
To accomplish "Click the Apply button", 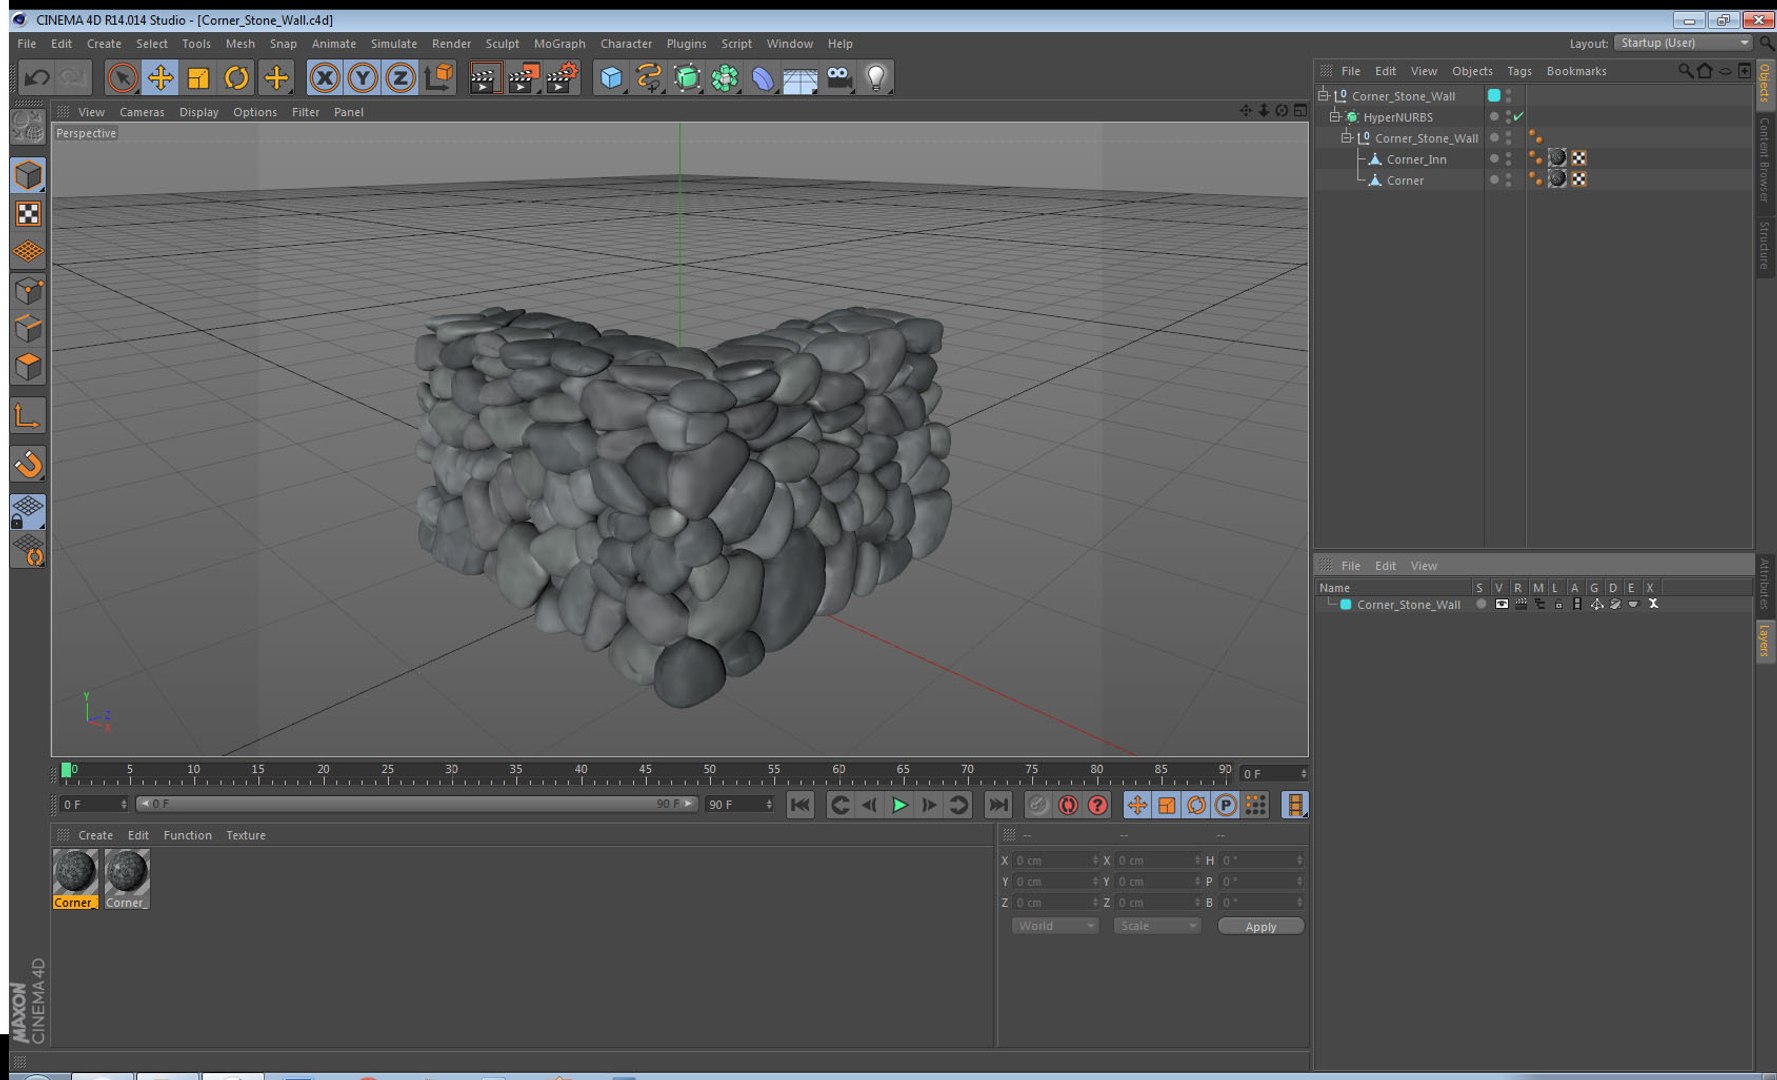I will (1260, 926).
